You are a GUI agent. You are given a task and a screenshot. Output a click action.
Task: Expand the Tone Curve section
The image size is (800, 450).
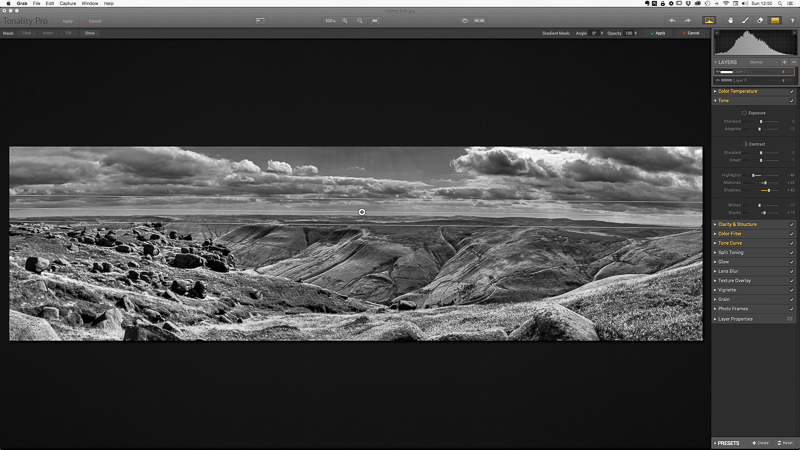point(730,243)
